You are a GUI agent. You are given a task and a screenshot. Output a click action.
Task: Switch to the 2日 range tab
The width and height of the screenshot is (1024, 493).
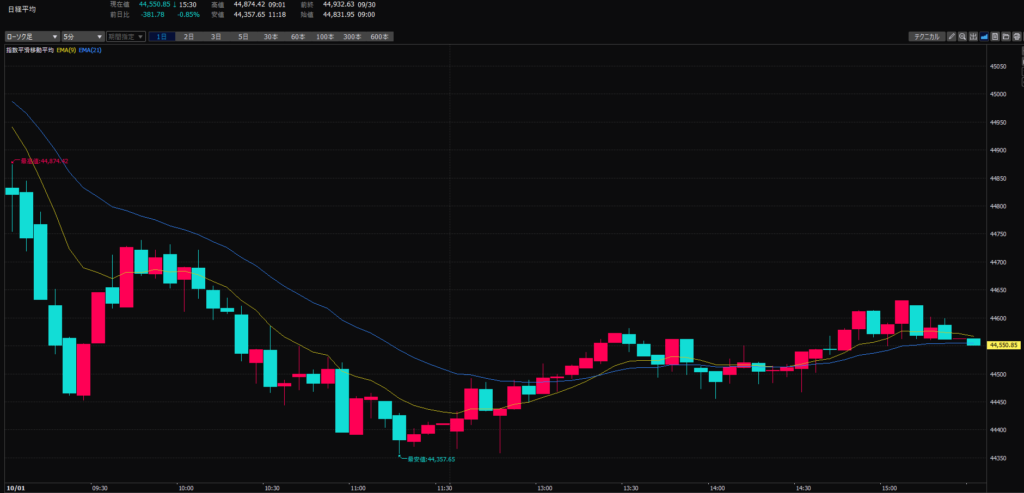click(x=189, y=37)
